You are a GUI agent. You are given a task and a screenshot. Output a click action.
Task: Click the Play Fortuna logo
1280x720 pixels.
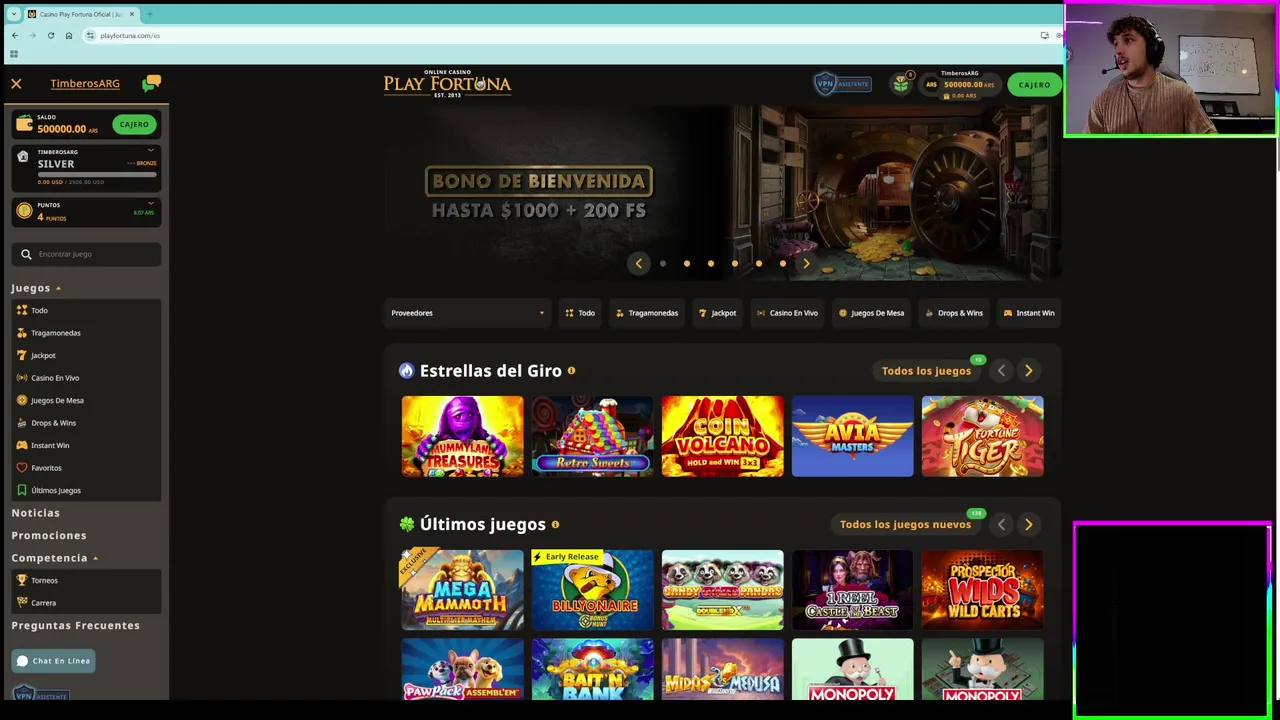click(447, 84)
